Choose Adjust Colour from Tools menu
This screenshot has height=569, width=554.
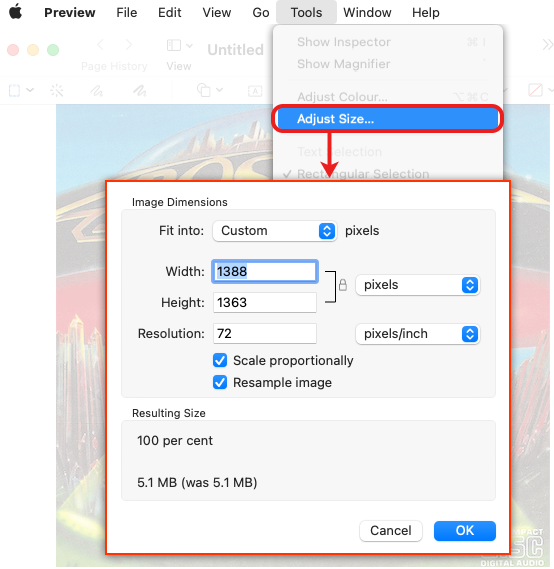pyautogui.click(x=388, y=97)
